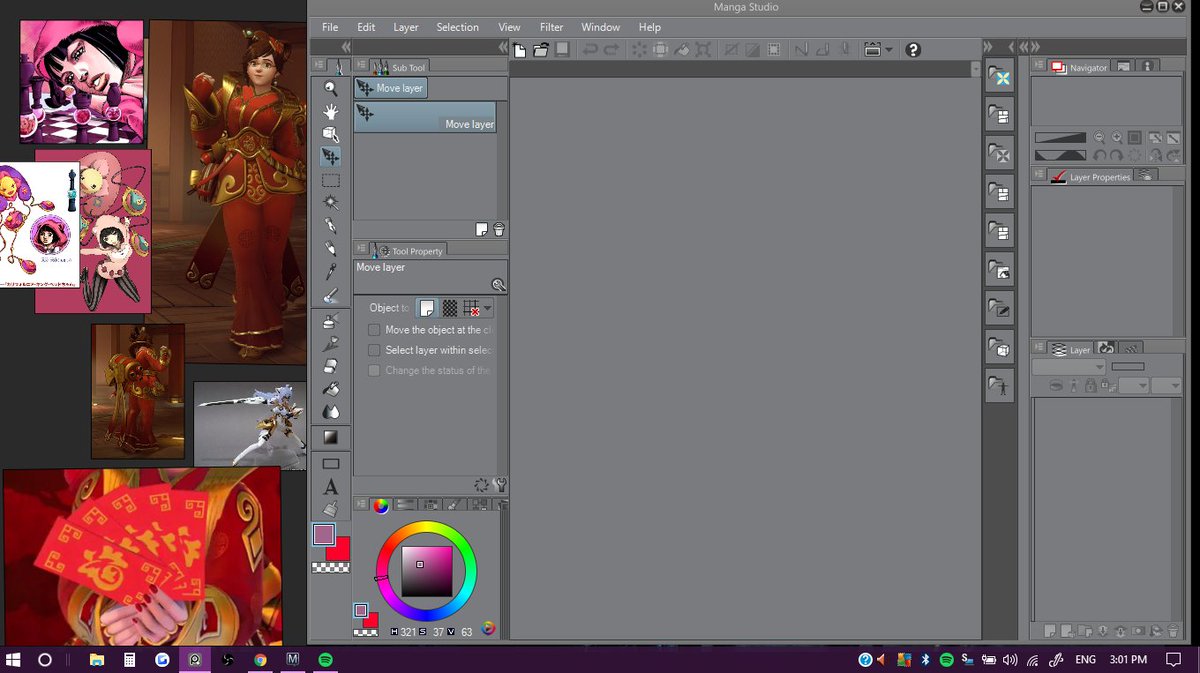Toggle 'Select layer within selec' checkbox
Viewport: 1200px width, 673px height.
point(374,350)
